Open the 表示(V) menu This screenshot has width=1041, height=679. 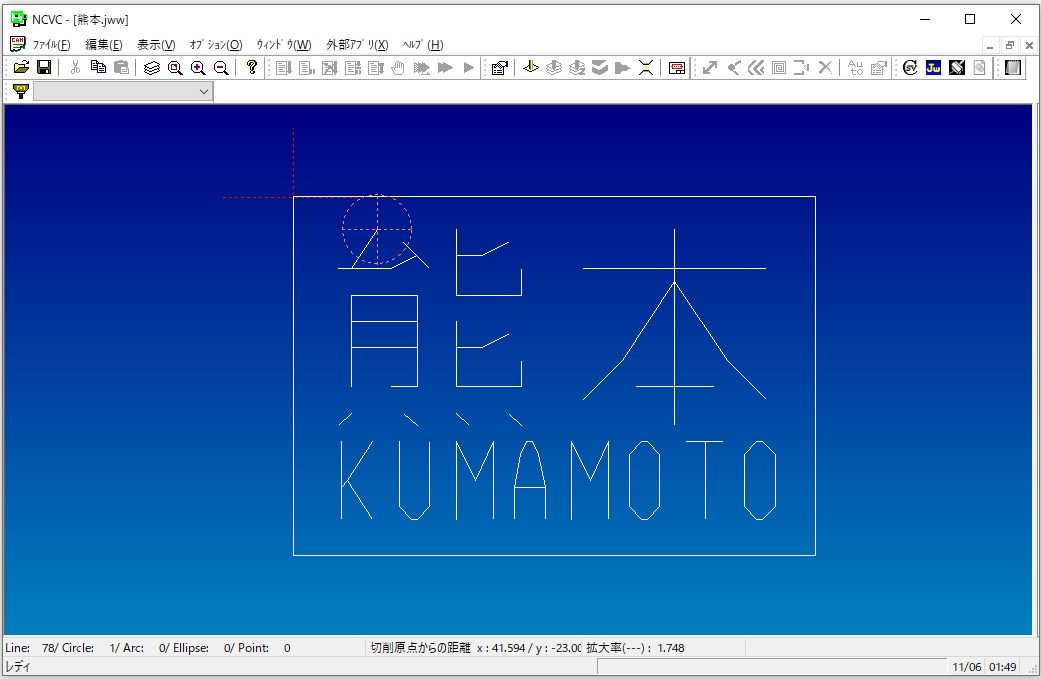point(156,45)
